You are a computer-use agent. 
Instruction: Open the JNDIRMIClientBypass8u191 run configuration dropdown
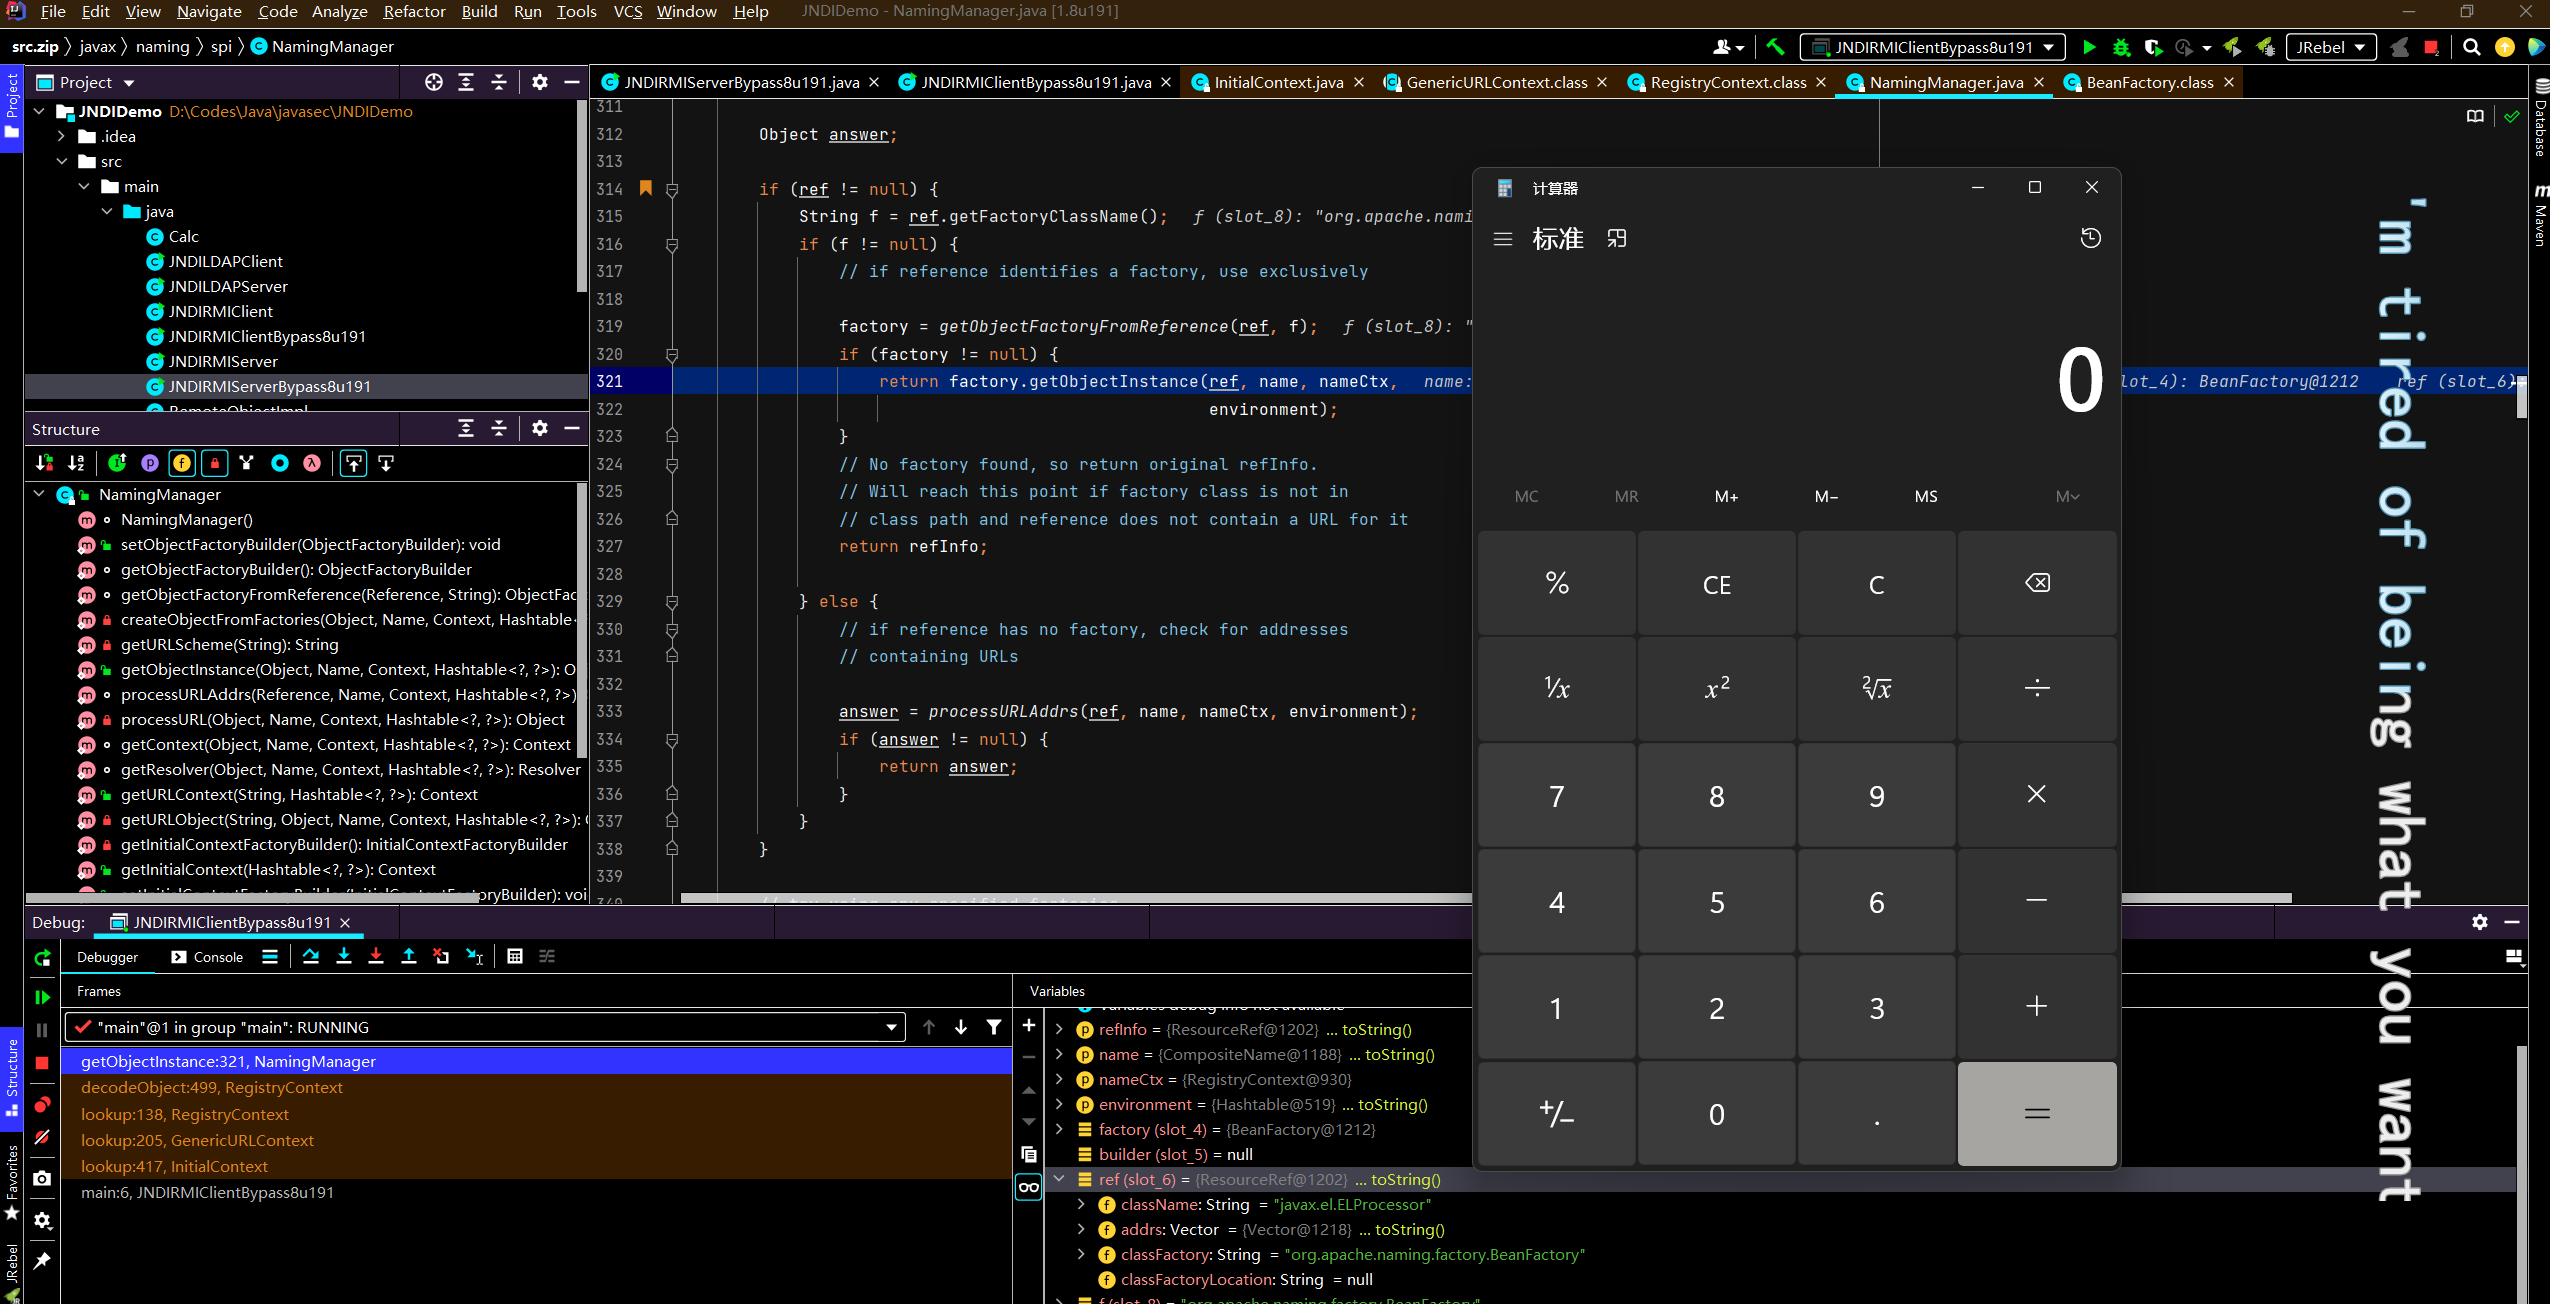[x=1932, y=47]
